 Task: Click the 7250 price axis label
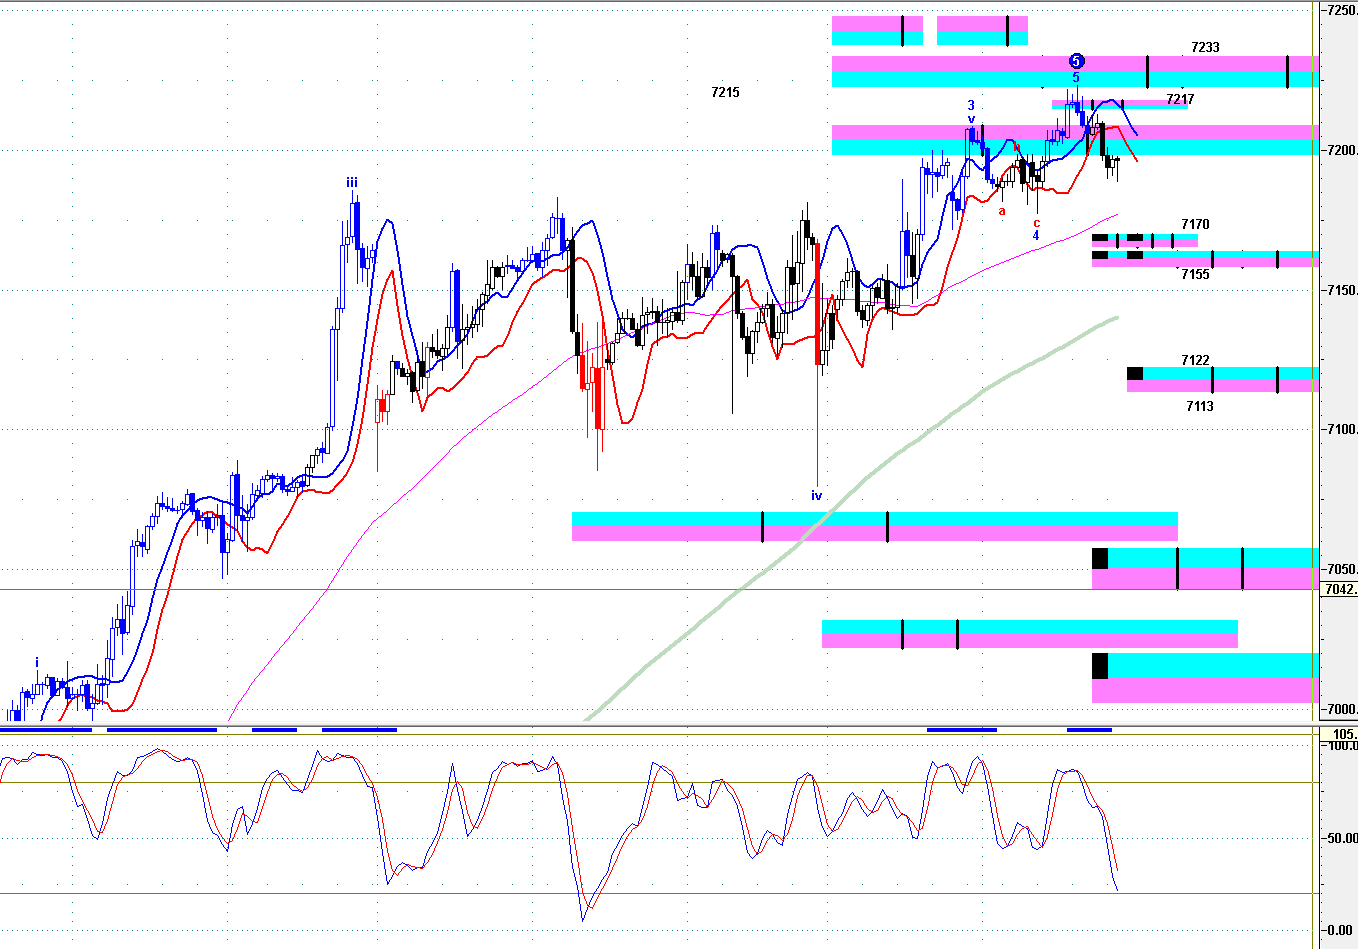1341,10
